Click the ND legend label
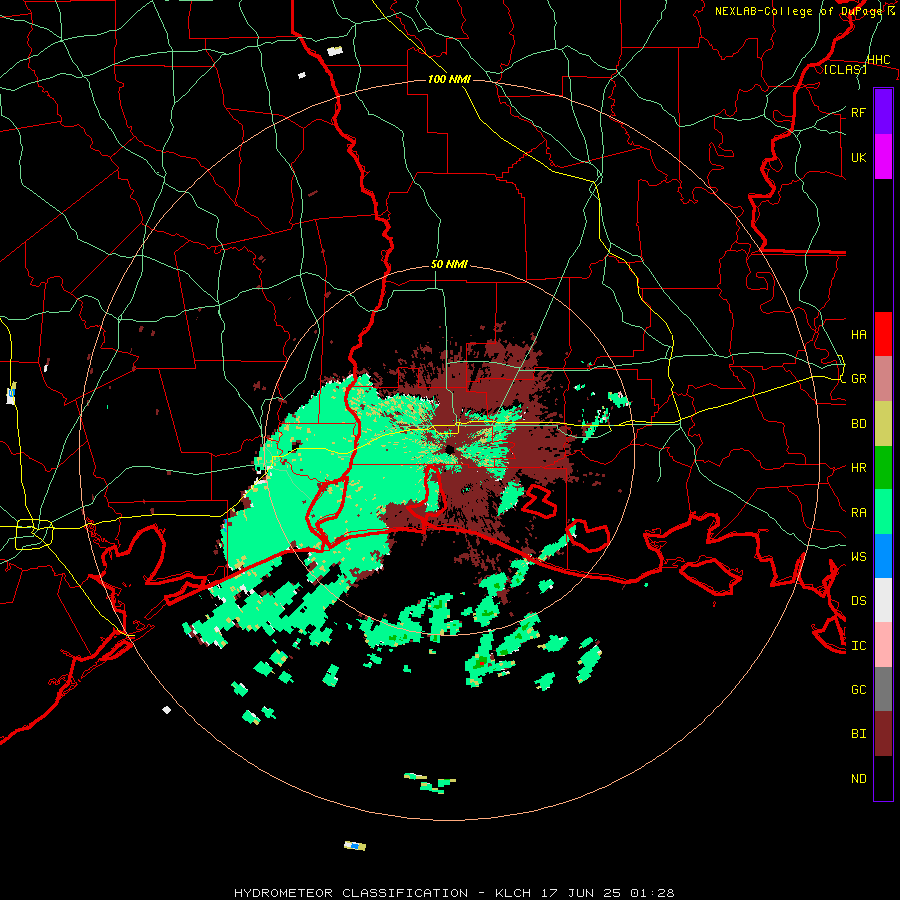 [x=858, y=778]
